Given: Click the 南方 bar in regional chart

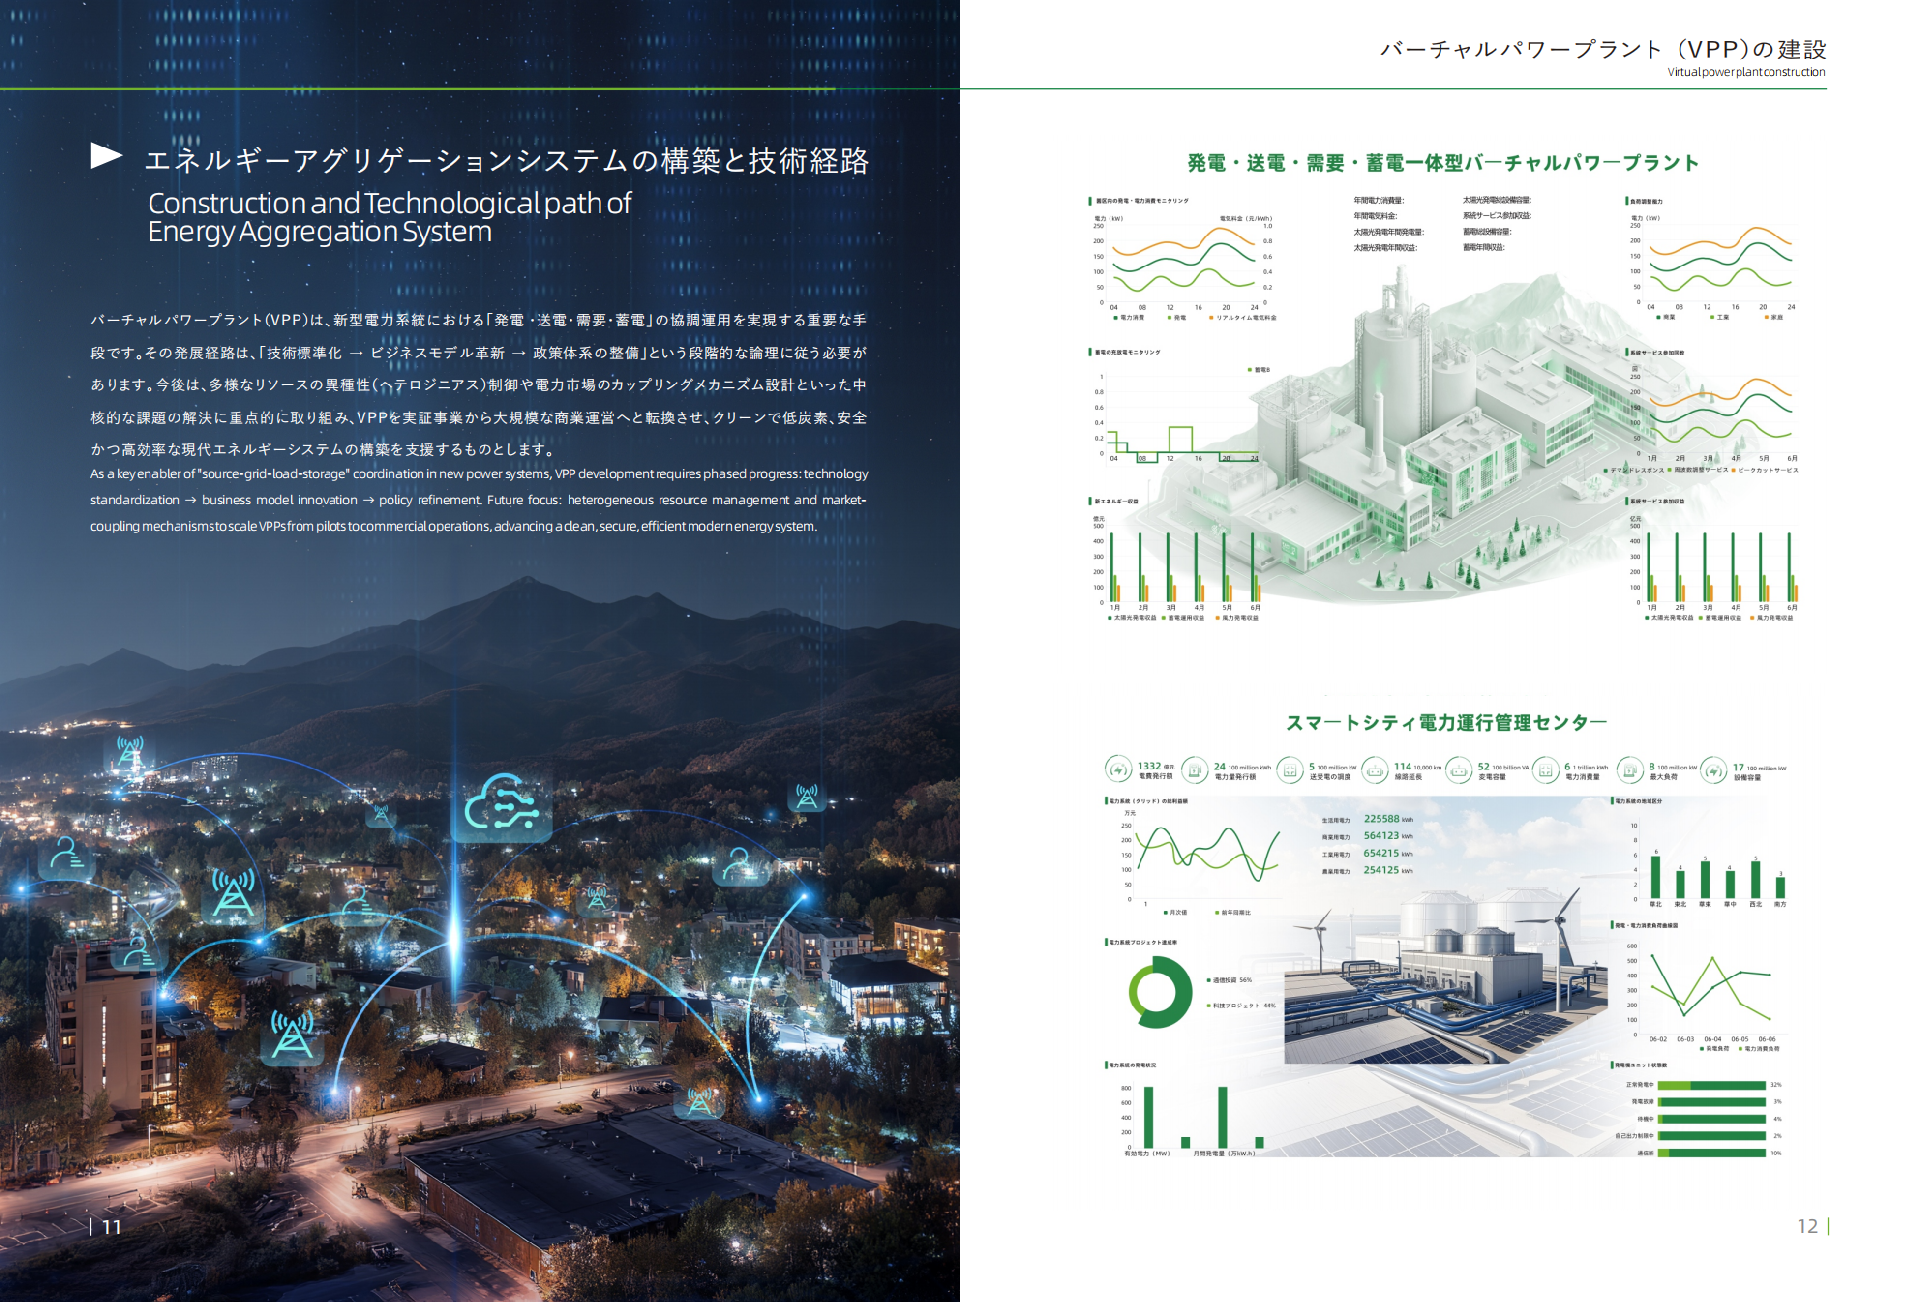Looking at the screenshot, I should [1780, 887].
